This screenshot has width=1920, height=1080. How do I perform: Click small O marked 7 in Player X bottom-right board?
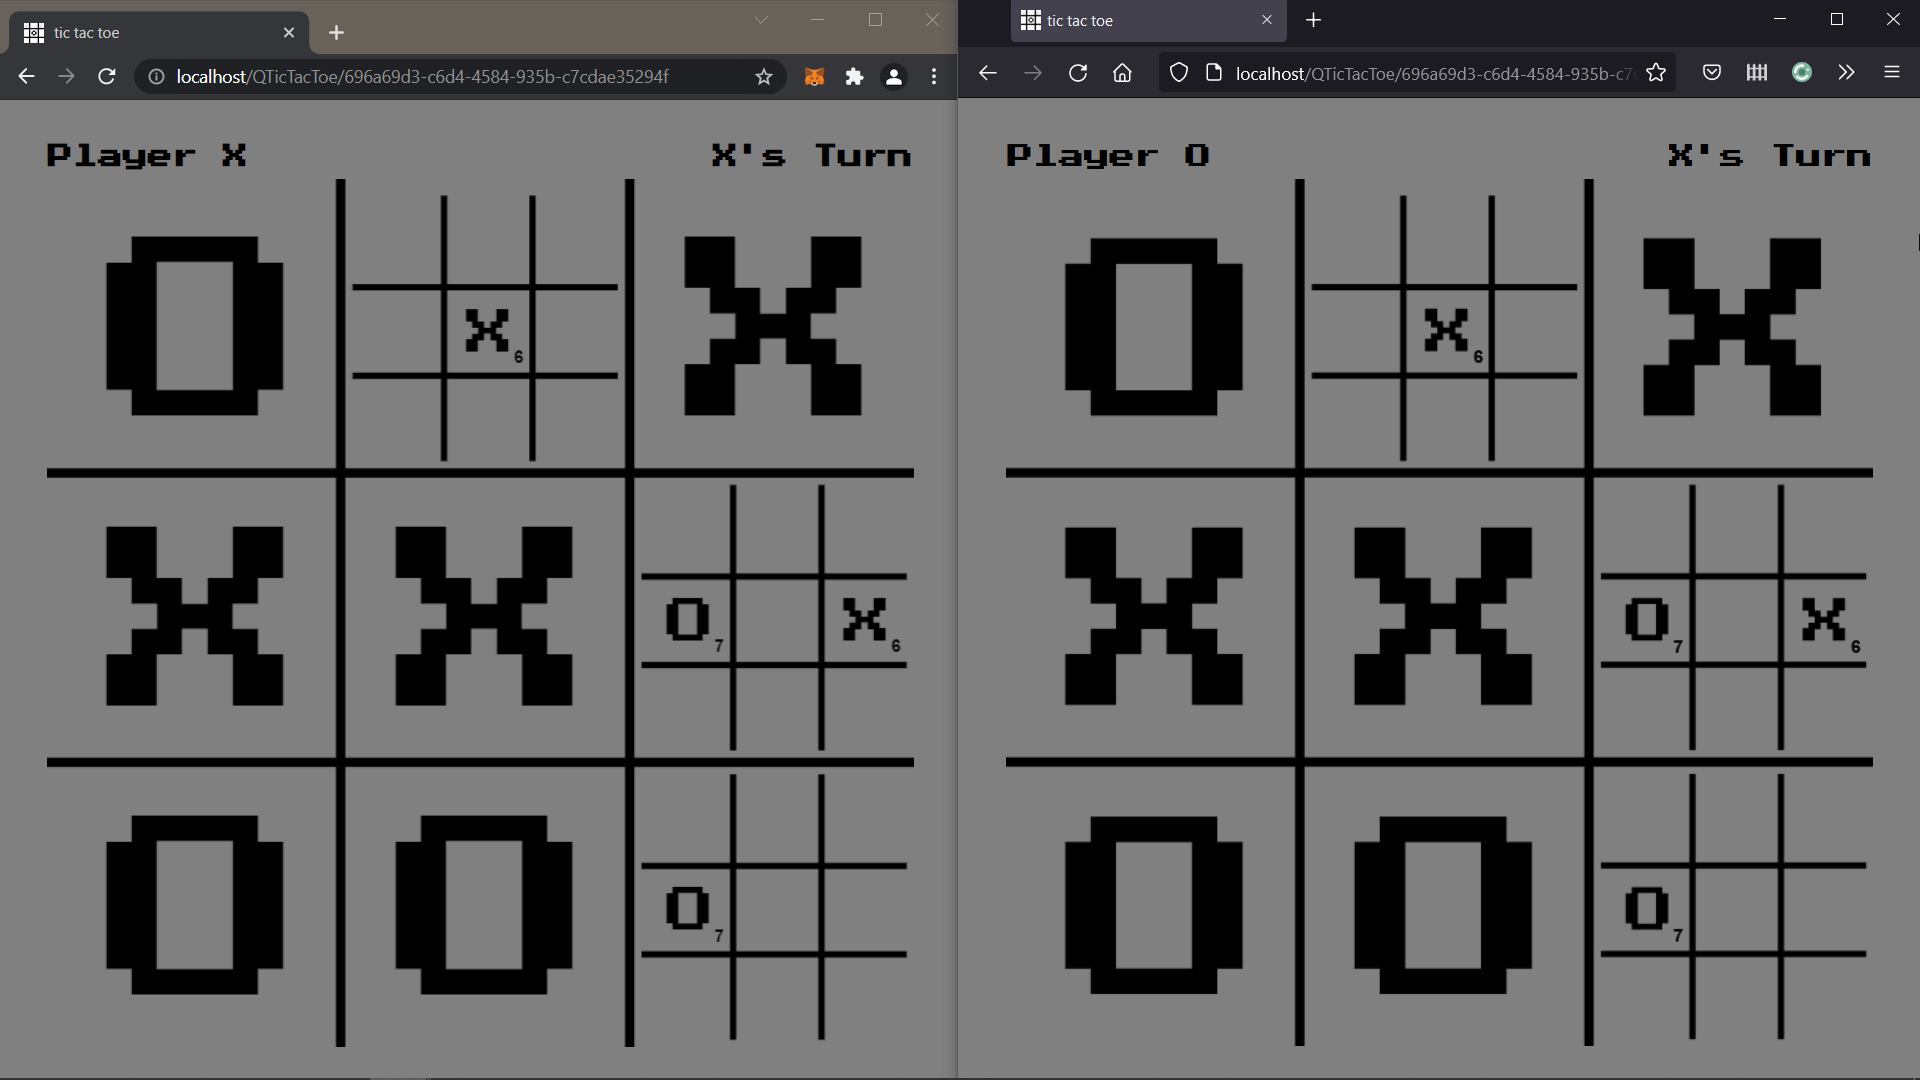click(688, 909)
